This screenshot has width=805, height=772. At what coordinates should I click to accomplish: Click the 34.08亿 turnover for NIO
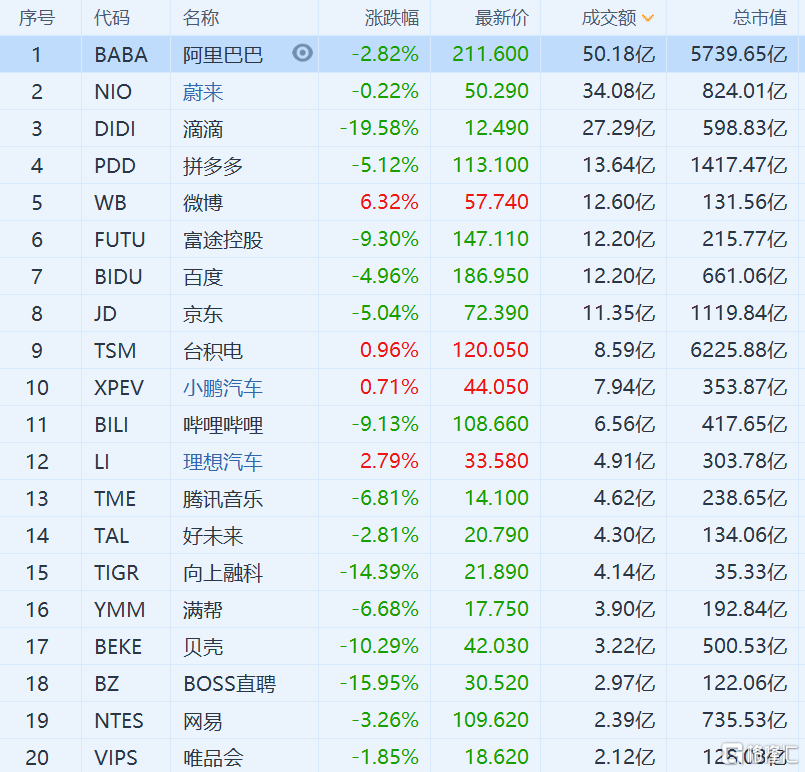(619, 91)
